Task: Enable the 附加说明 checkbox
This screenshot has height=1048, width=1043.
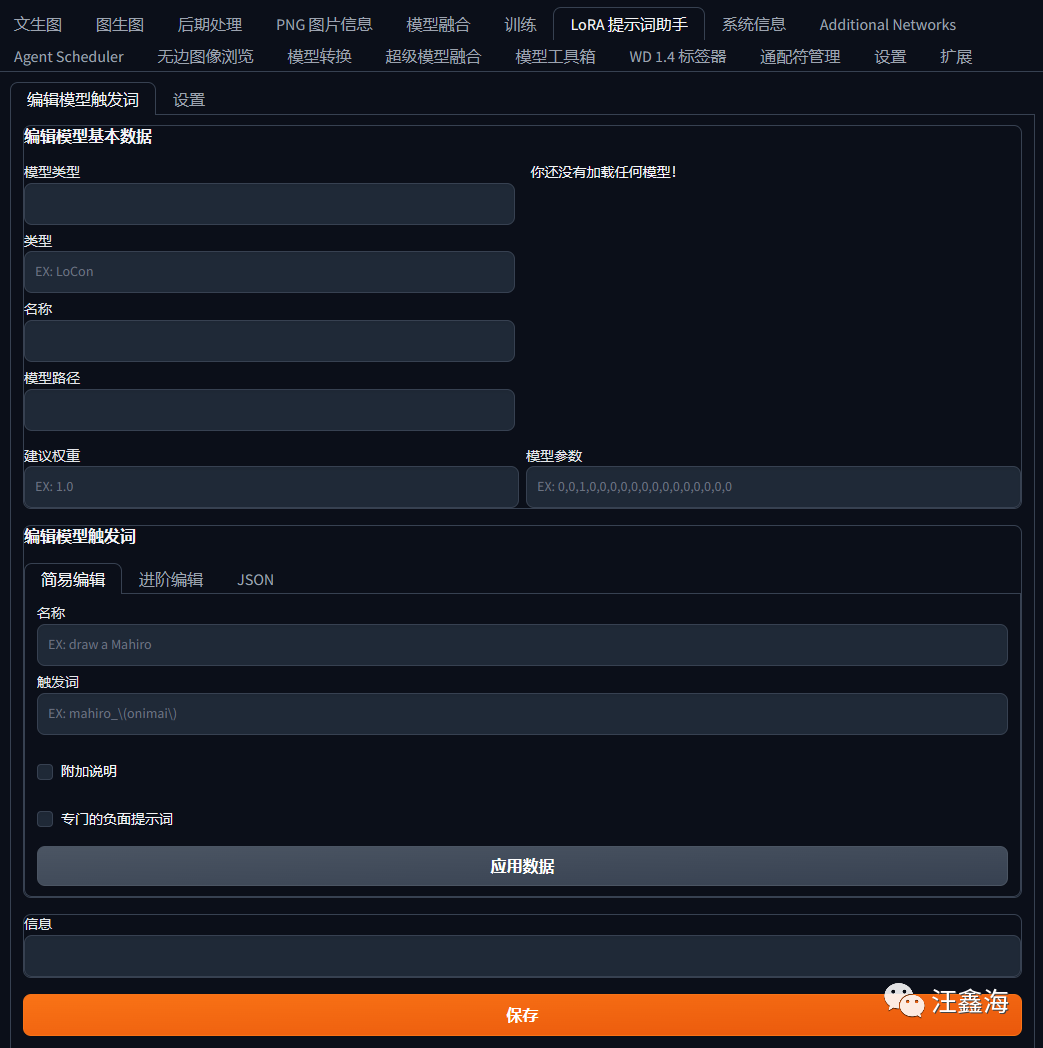Action: pyautogui.click(x=45, y=772)
